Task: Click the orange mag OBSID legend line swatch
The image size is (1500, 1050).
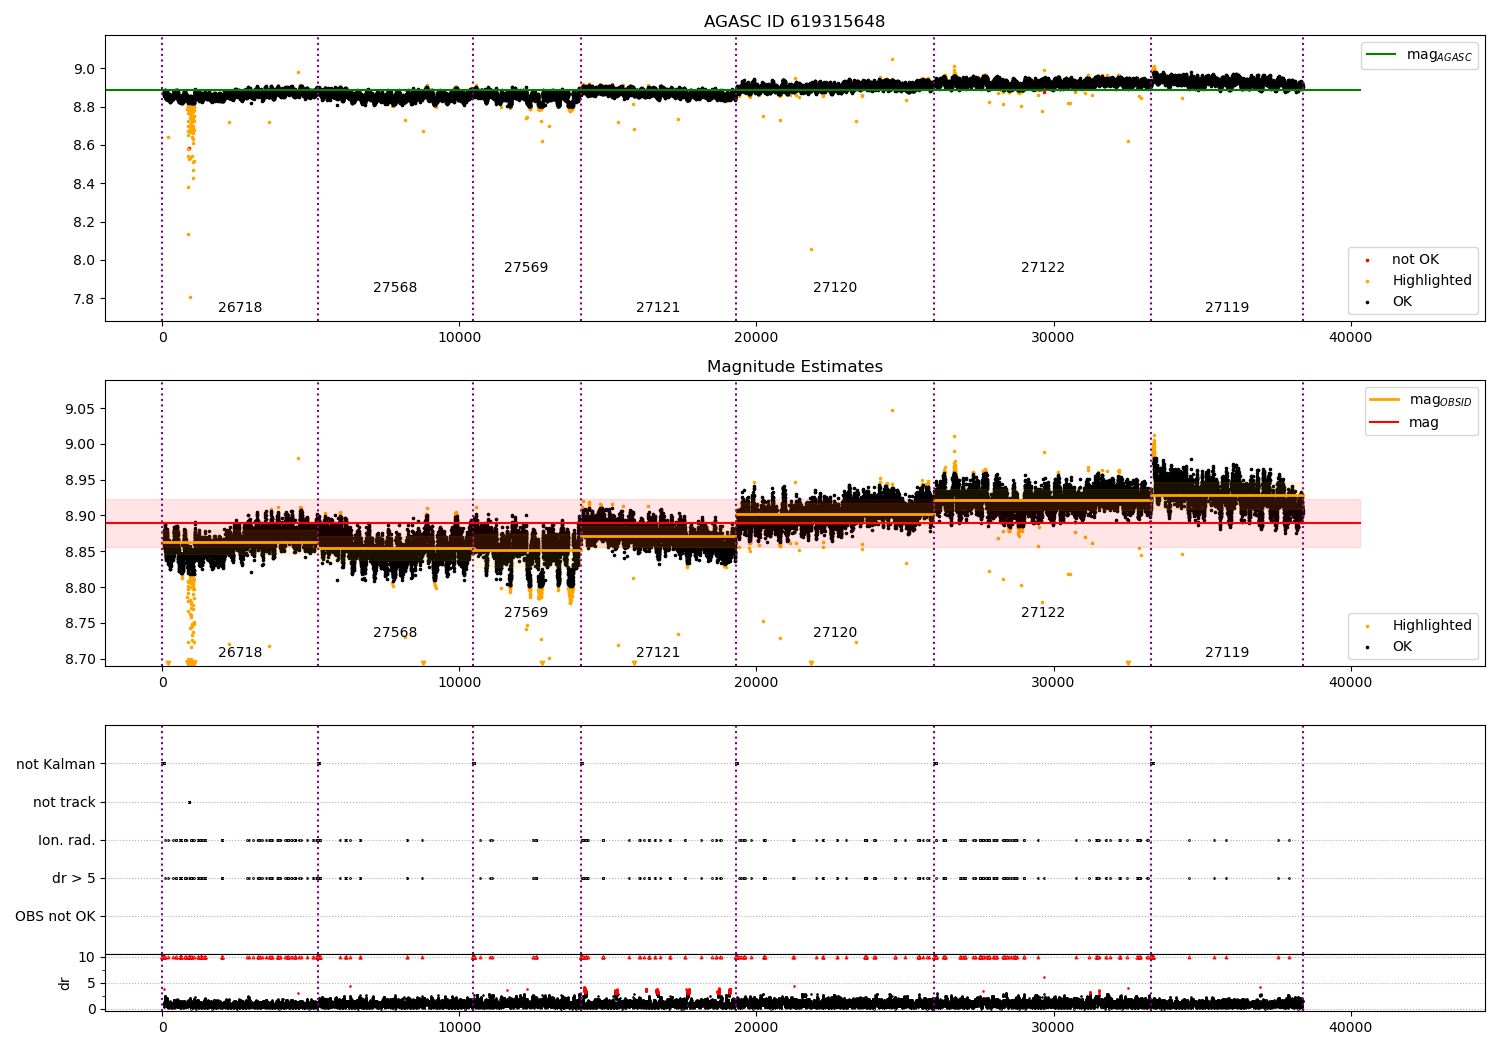Action: click(x=1384, y=400)
